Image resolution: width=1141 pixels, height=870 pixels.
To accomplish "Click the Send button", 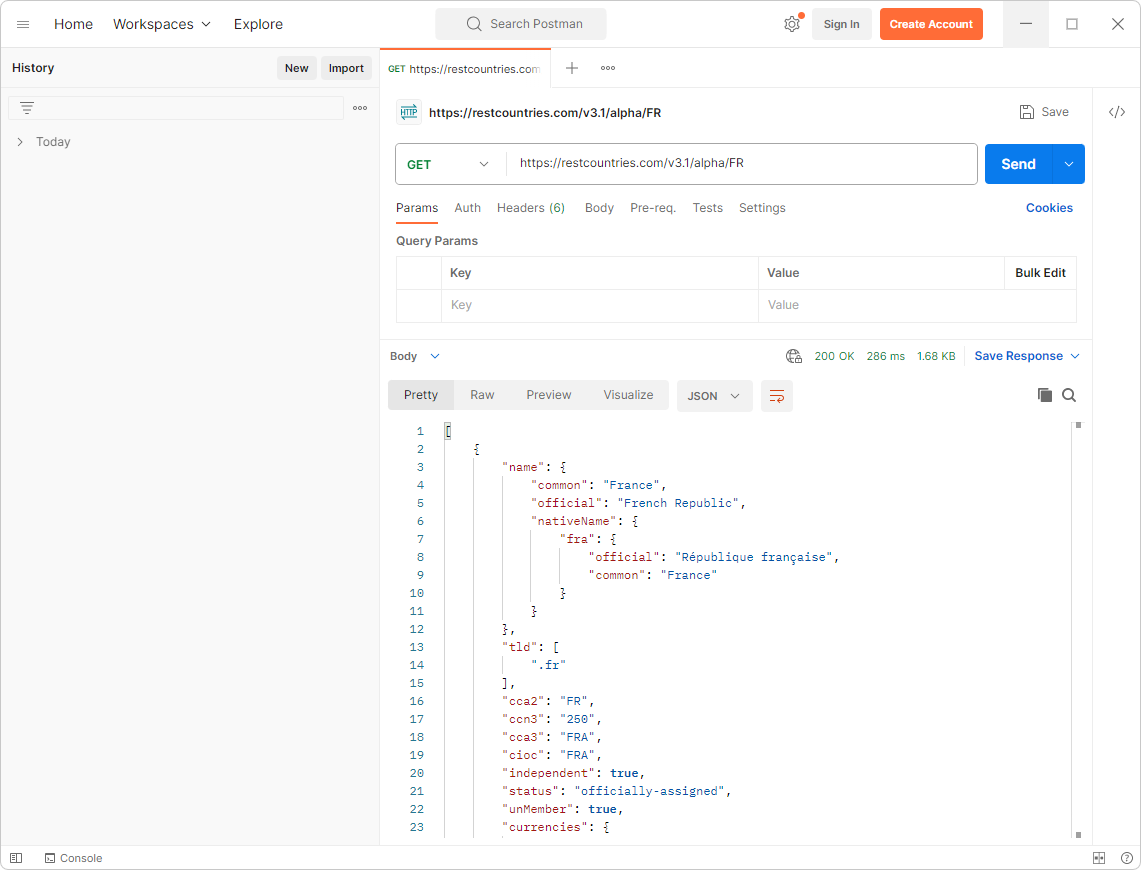I will tap(1018, 164).
